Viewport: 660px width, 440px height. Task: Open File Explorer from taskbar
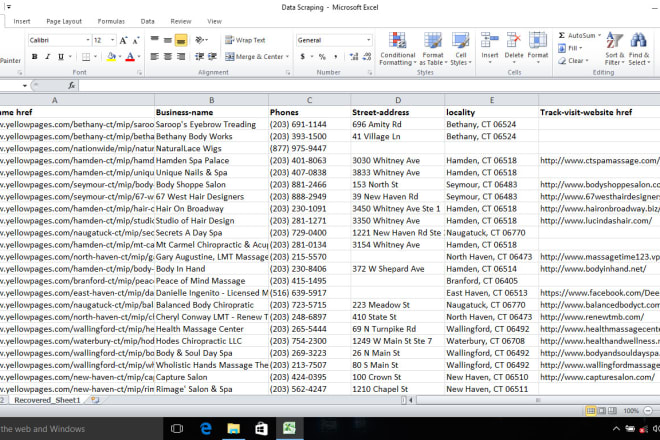234,429
